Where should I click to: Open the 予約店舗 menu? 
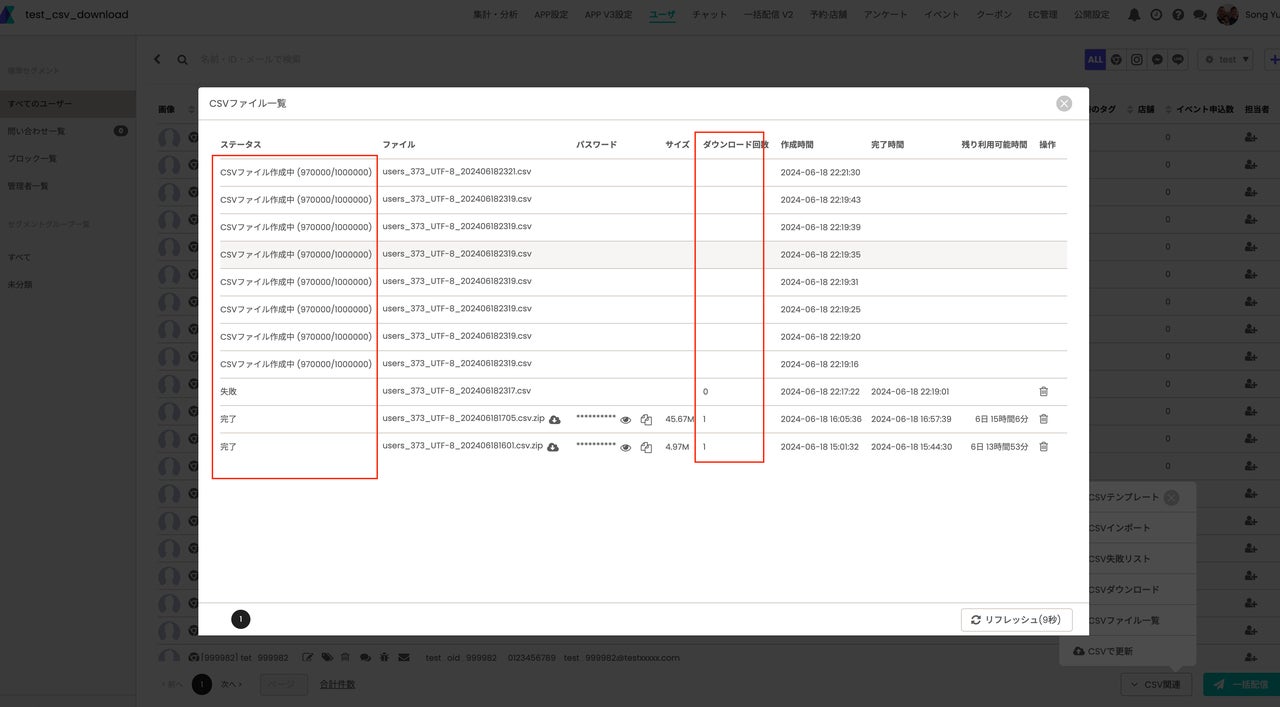tap(828, 15)
